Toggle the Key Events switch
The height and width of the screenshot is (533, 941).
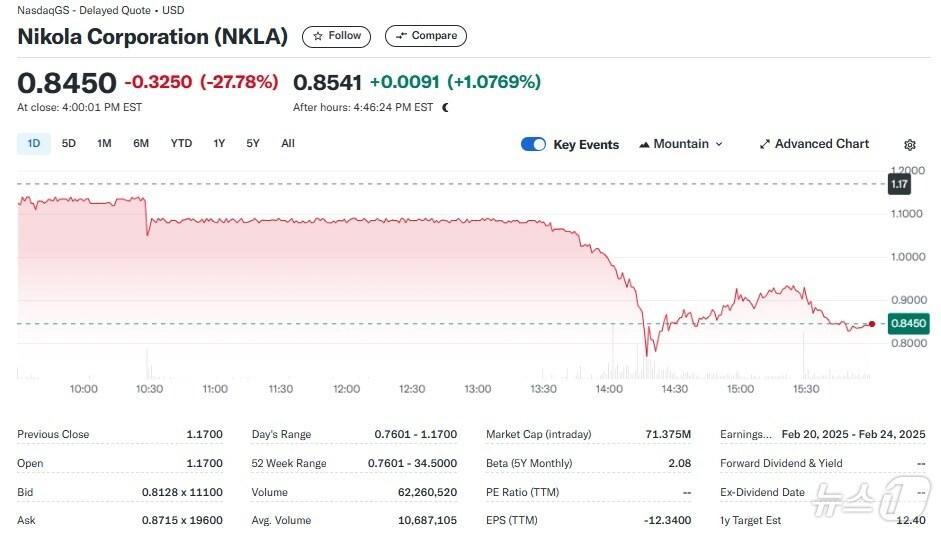[533, 144]
